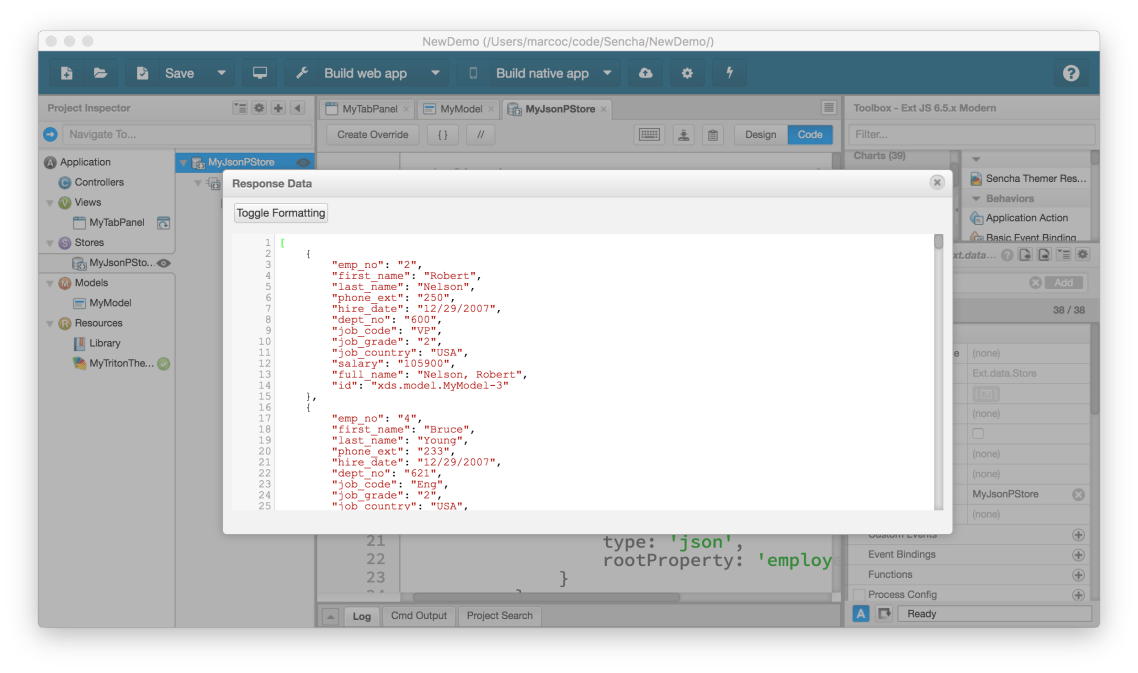Open the tab list icon above editor
1138x673 pixels.
(828, 107)
